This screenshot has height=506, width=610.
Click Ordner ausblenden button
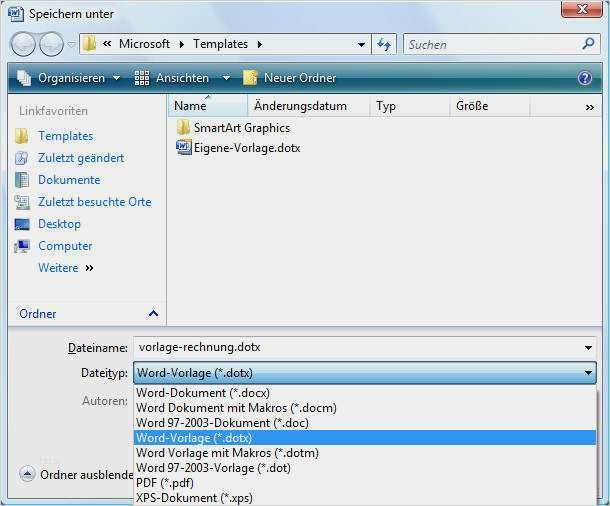click(76, 475)
